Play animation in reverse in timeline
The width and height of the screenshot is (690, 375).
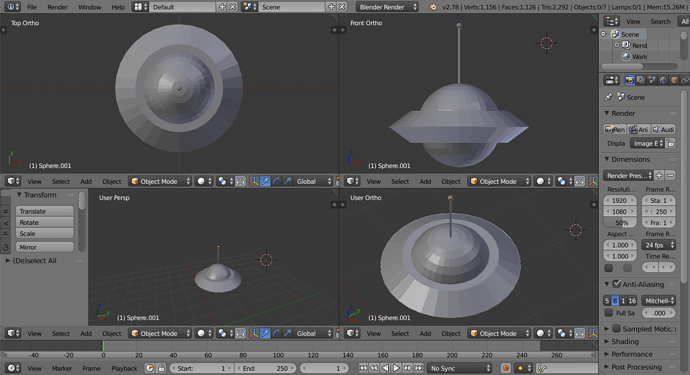(385, 368)
